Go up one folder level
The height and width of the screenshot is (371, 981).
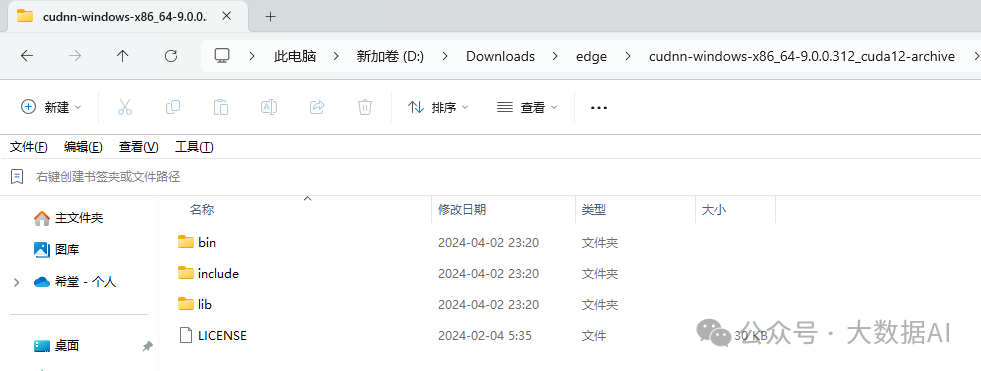pos(123,56)
